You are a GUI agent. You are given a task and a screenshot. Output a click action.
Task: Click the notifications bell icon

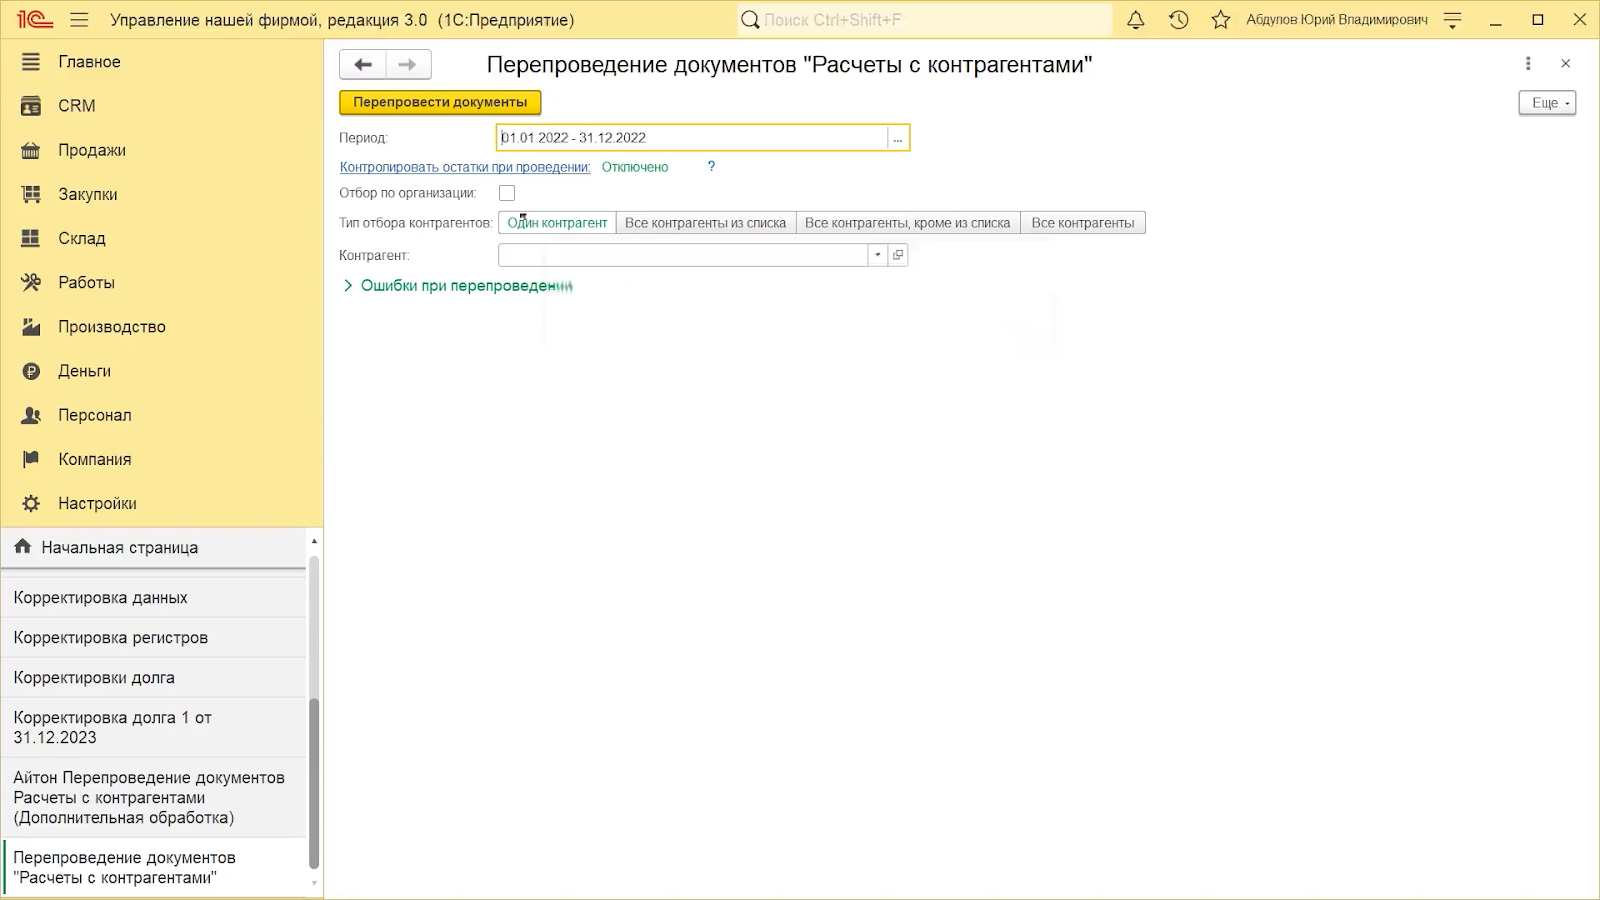pos(1135,20)
